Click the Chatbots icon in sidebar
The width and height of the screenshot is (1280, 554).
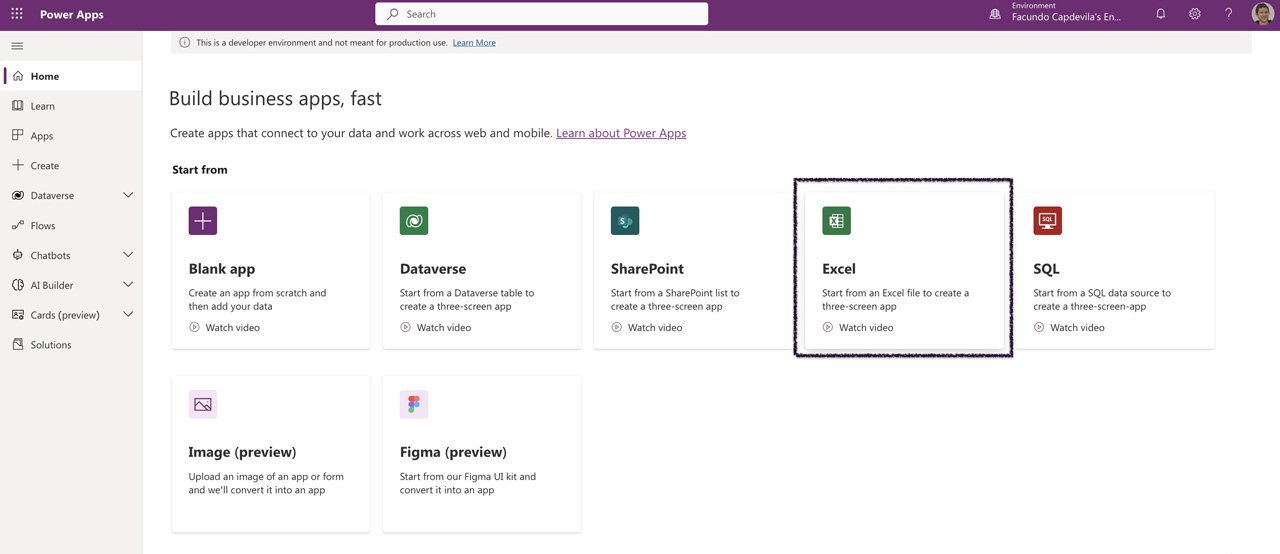tap(18, 256)
